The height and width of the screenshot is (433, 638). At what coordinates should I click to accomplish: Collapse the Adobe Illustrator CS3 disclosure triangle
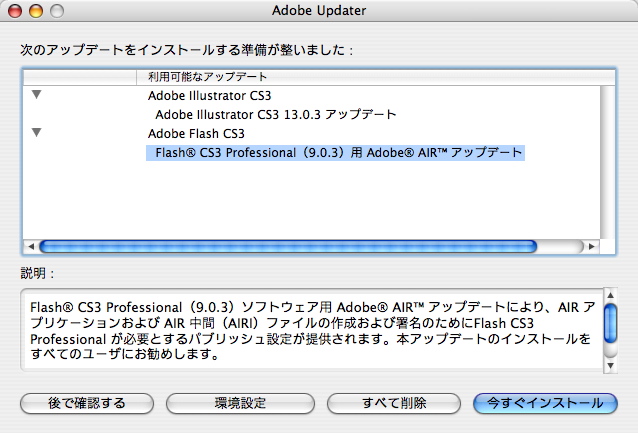pyautogui.click(x=37, y=95)
